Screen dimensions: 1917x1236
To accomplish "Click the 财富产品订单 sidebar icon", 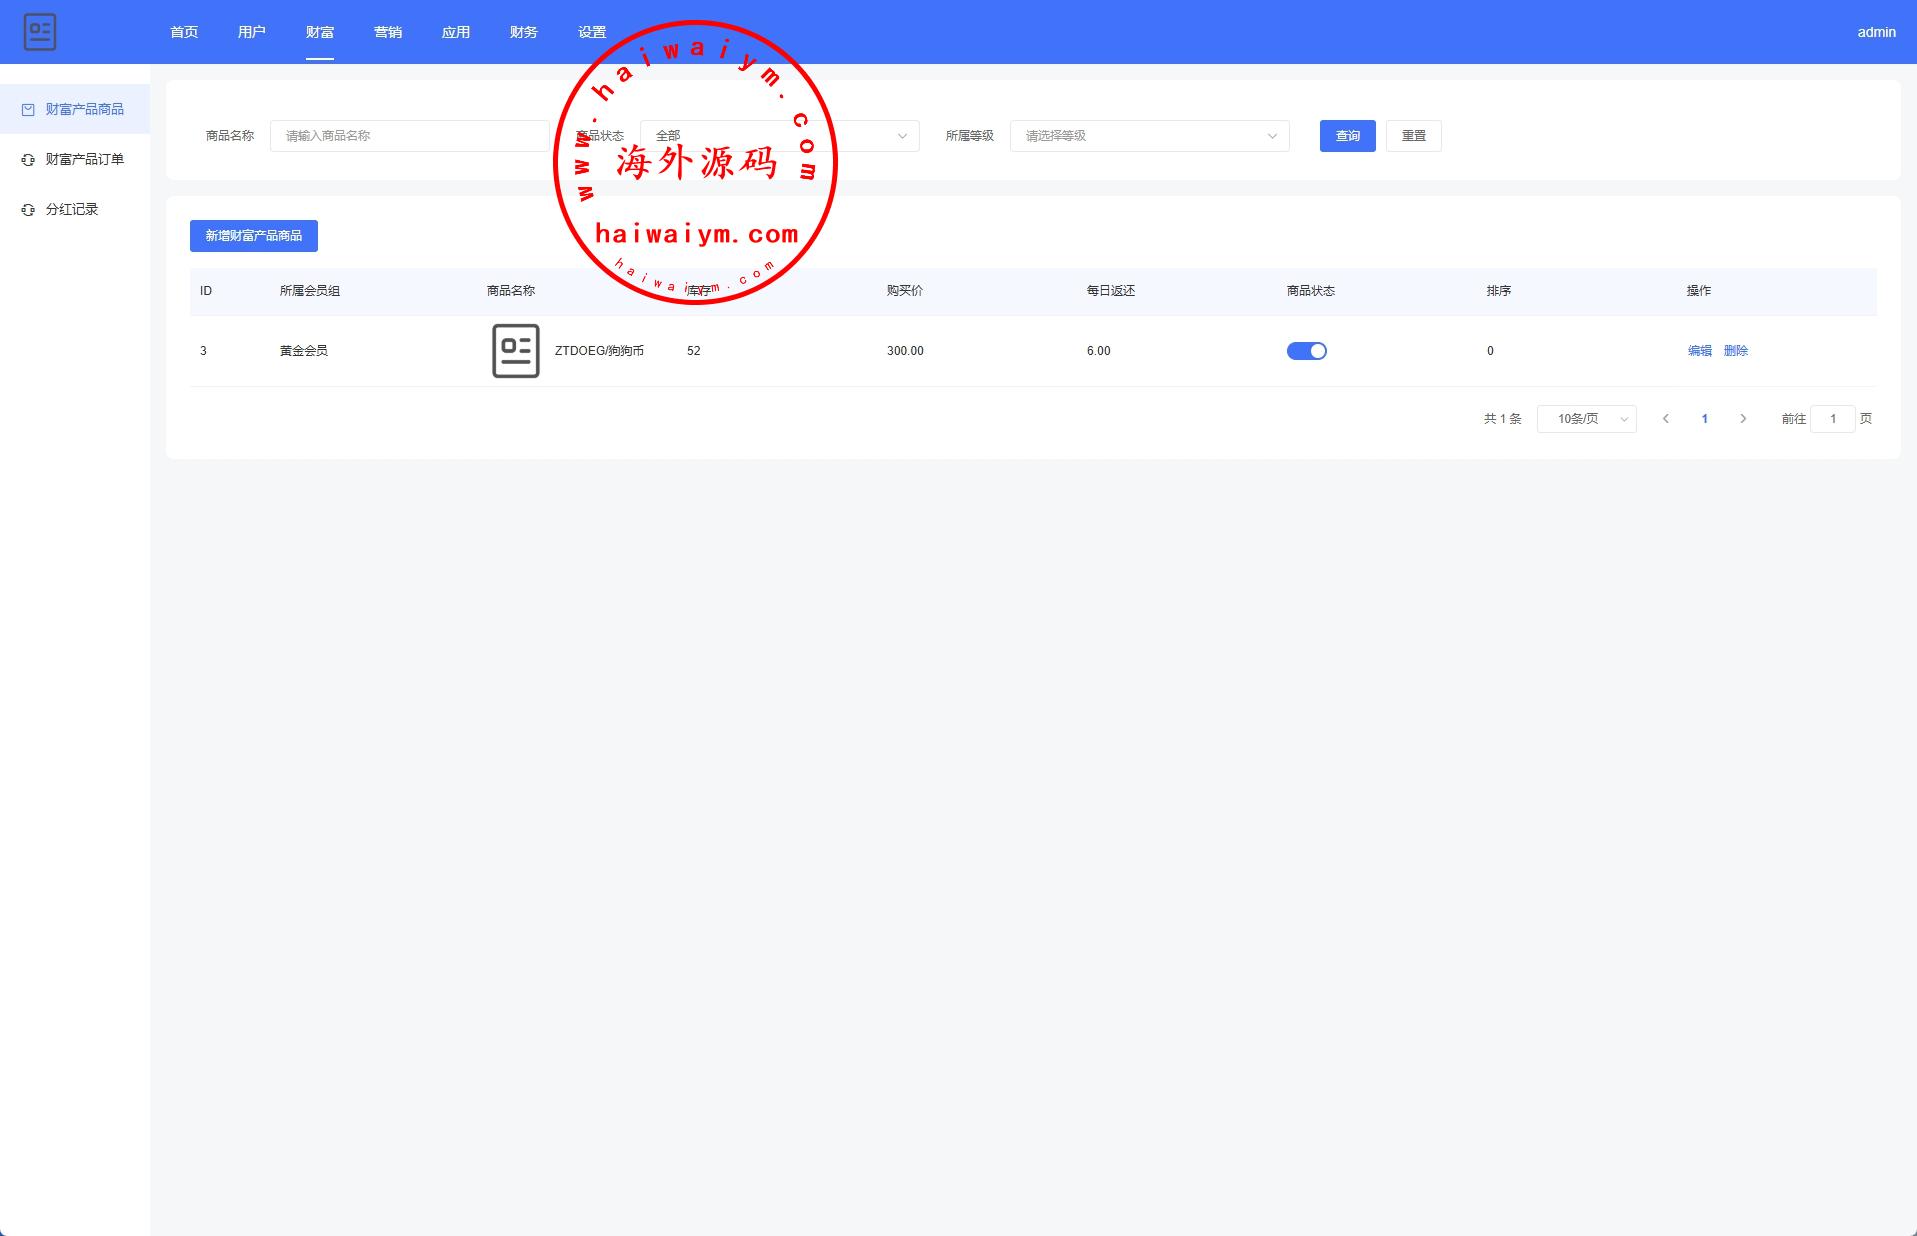I will [x=28, y=160].
